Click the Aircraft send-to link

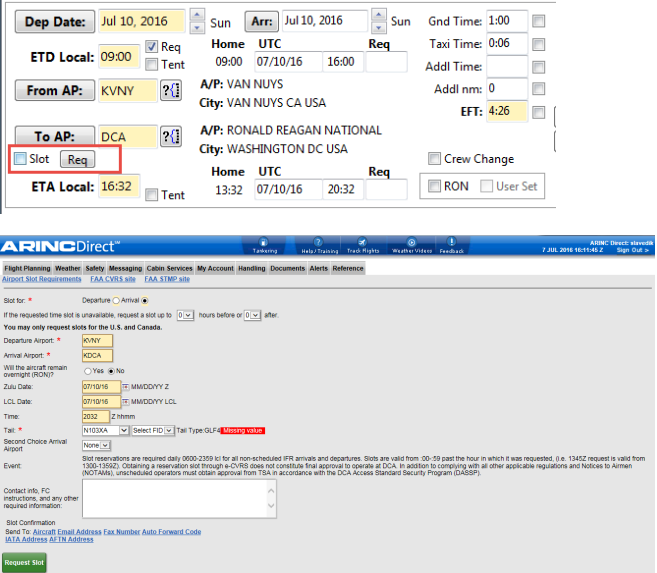pos(44,532)
